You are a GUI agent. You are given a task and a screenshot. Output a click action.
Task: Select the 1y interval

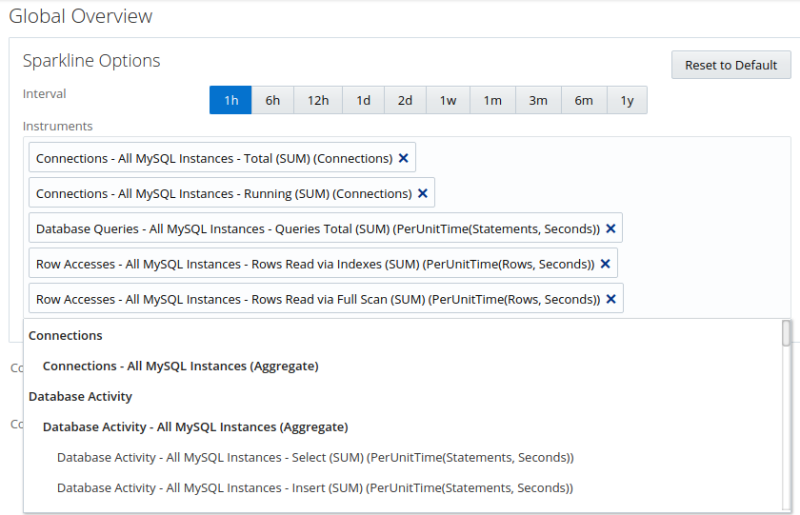(x=627, y=100)
